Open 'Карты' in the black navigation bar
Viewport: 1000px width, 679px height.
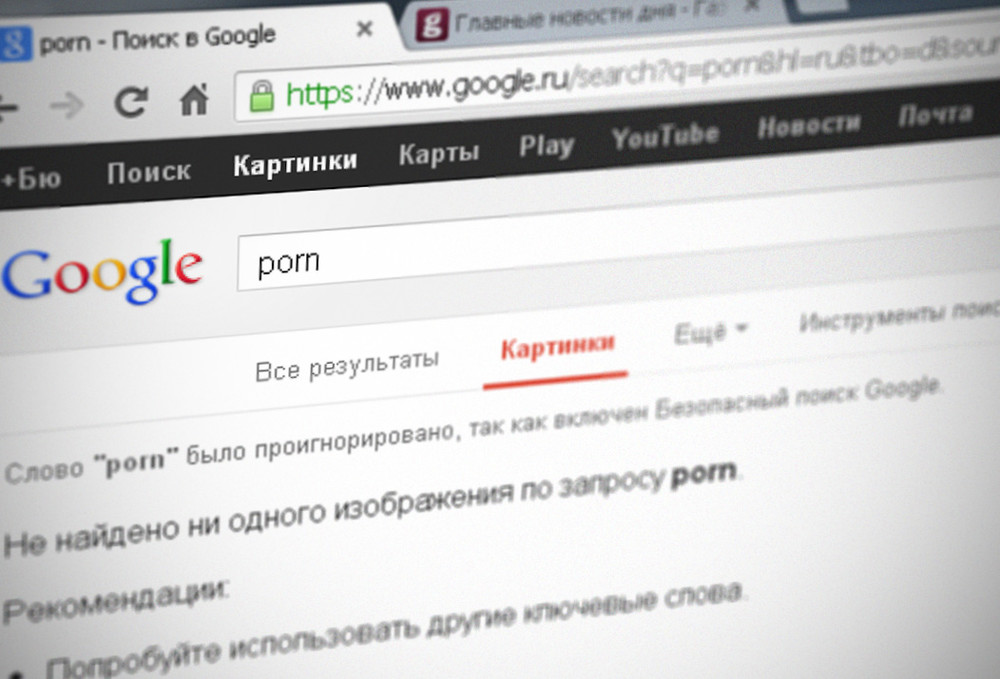tap(439, 153)
